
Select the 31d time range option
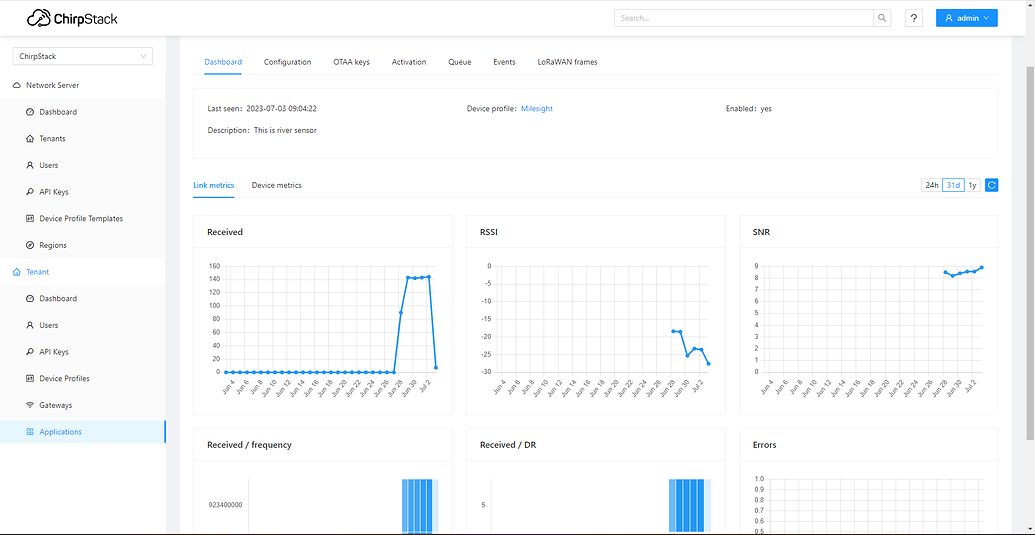953,185
